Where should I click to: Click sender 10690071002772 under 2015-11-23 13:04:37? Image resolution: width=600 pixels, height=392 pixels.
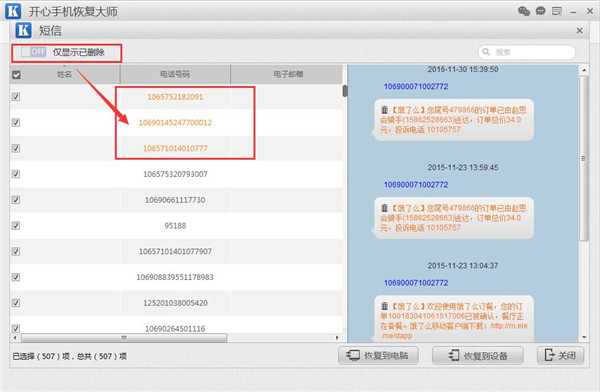416,283
